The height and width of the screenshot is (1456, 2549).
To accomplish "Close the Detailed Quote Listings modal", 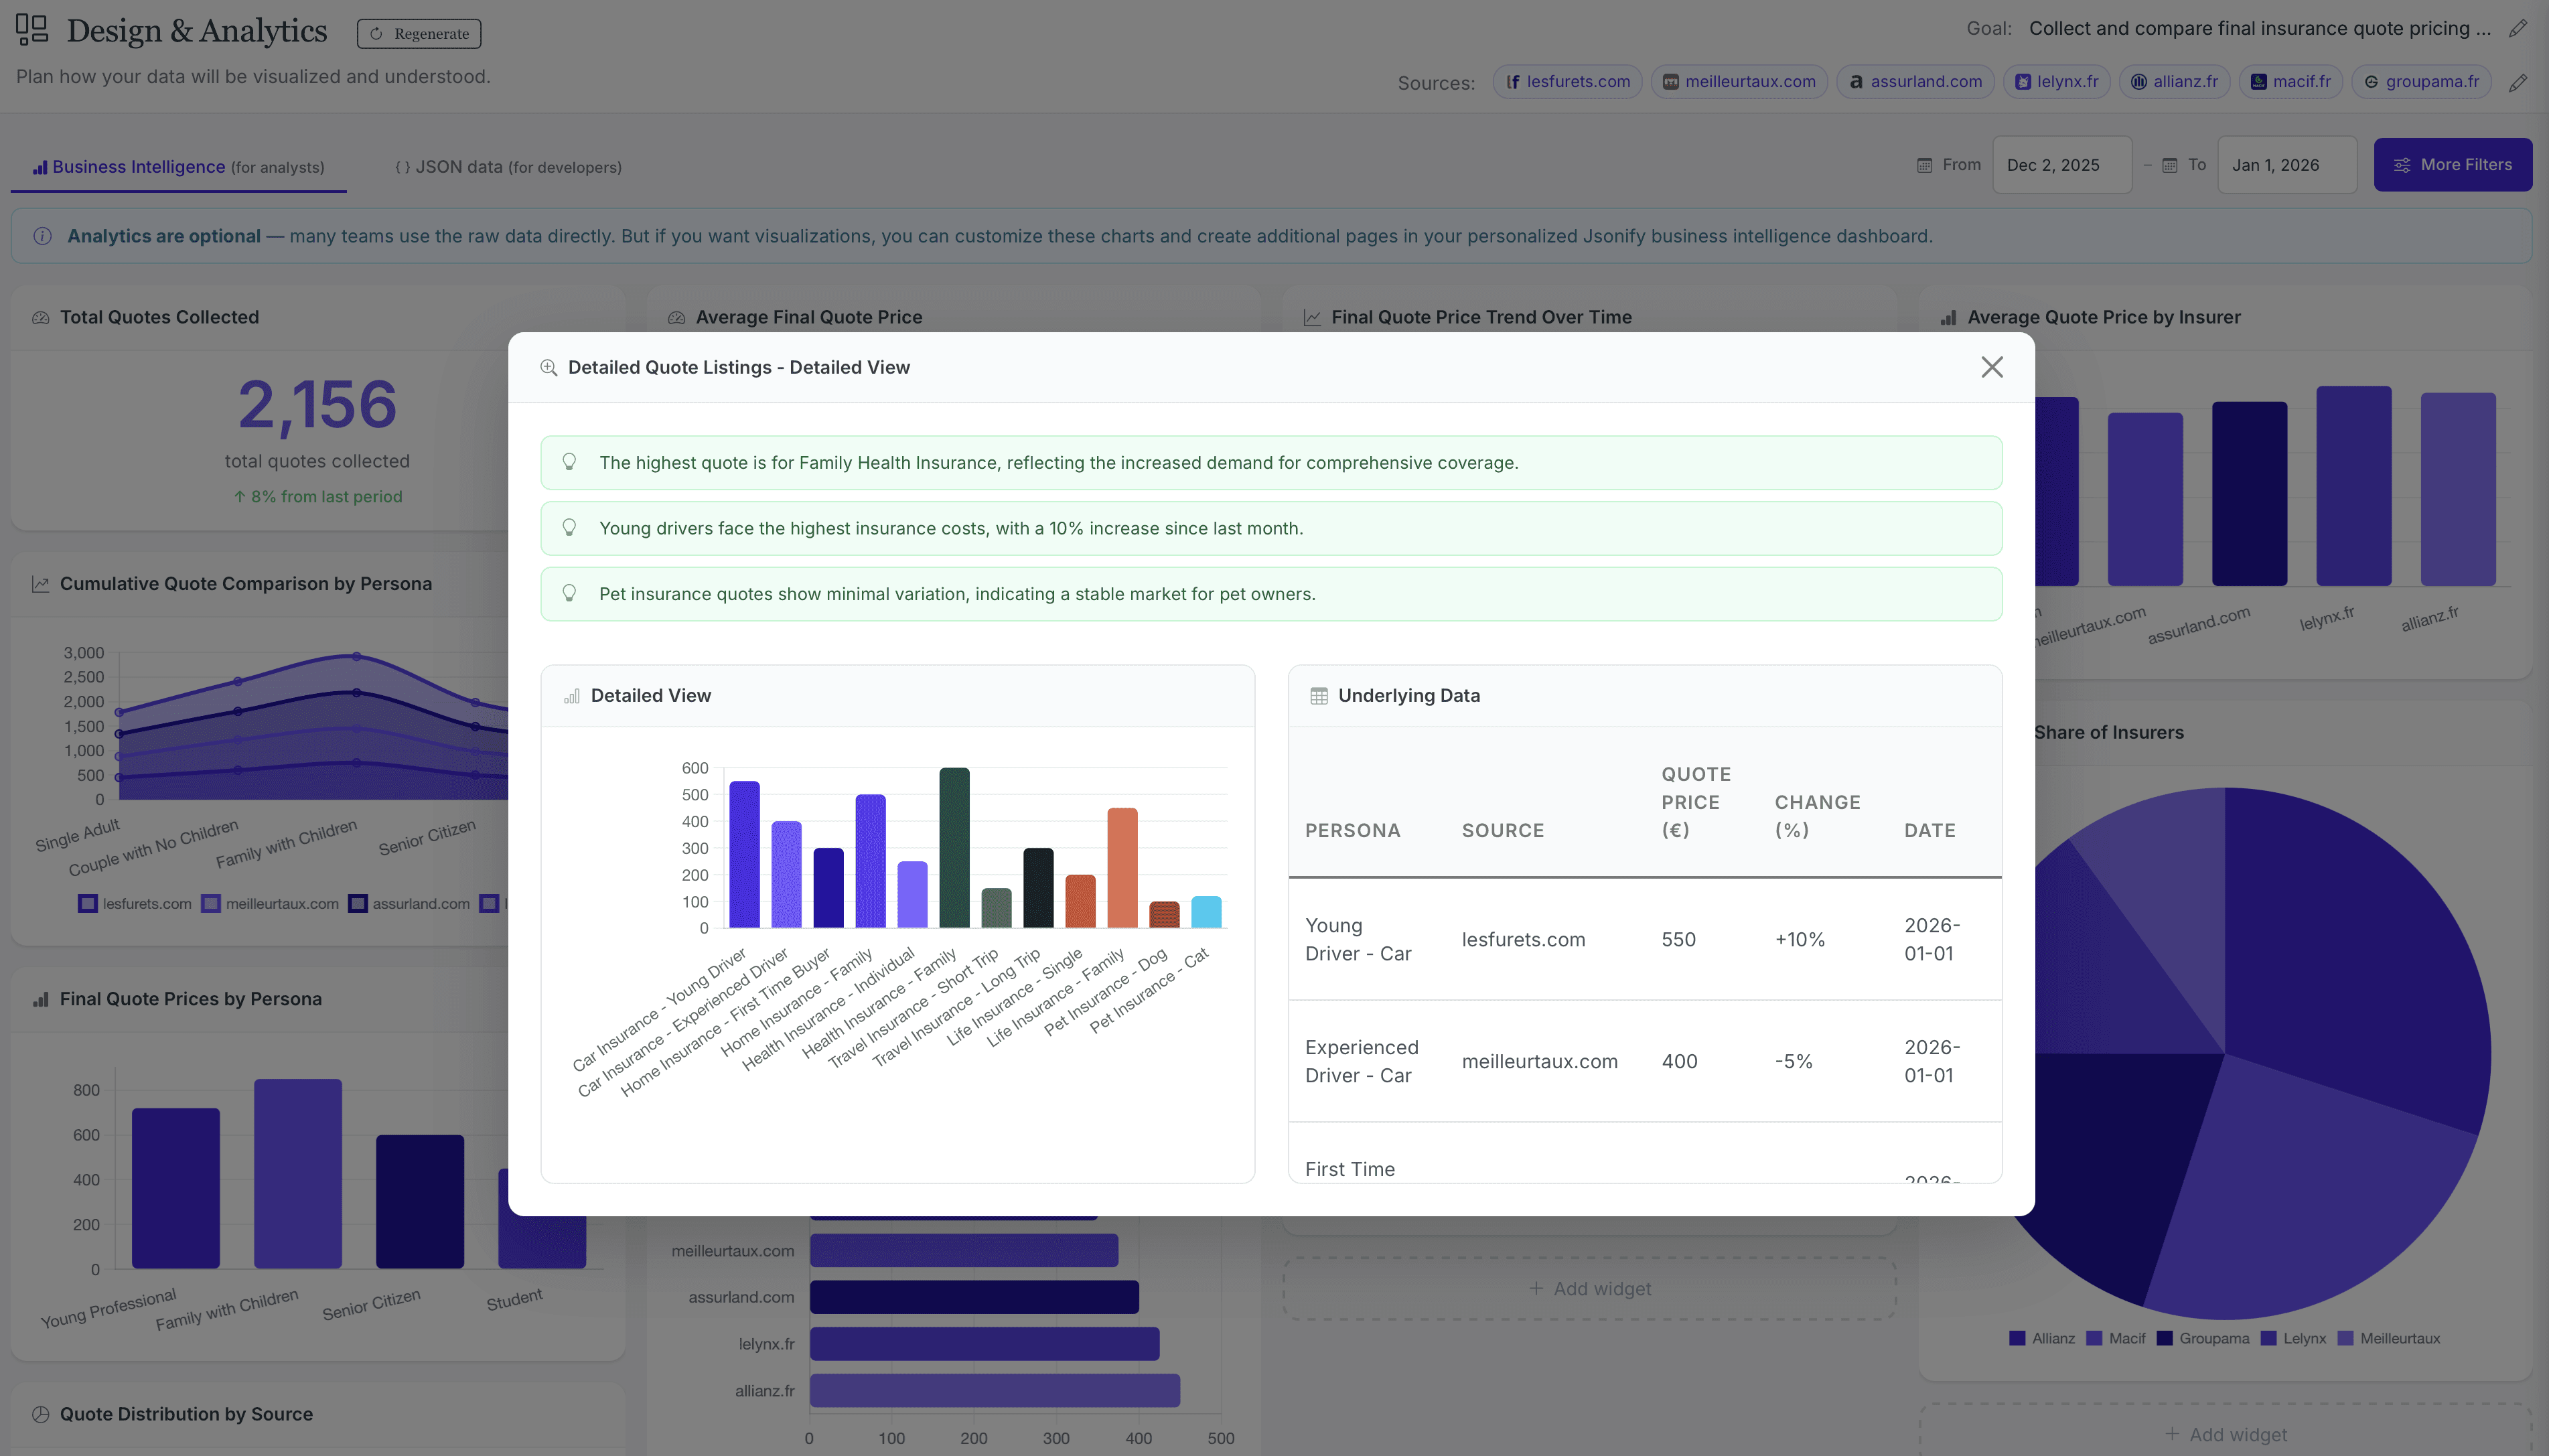I will pyautogui.click(x=1991, y=367).
